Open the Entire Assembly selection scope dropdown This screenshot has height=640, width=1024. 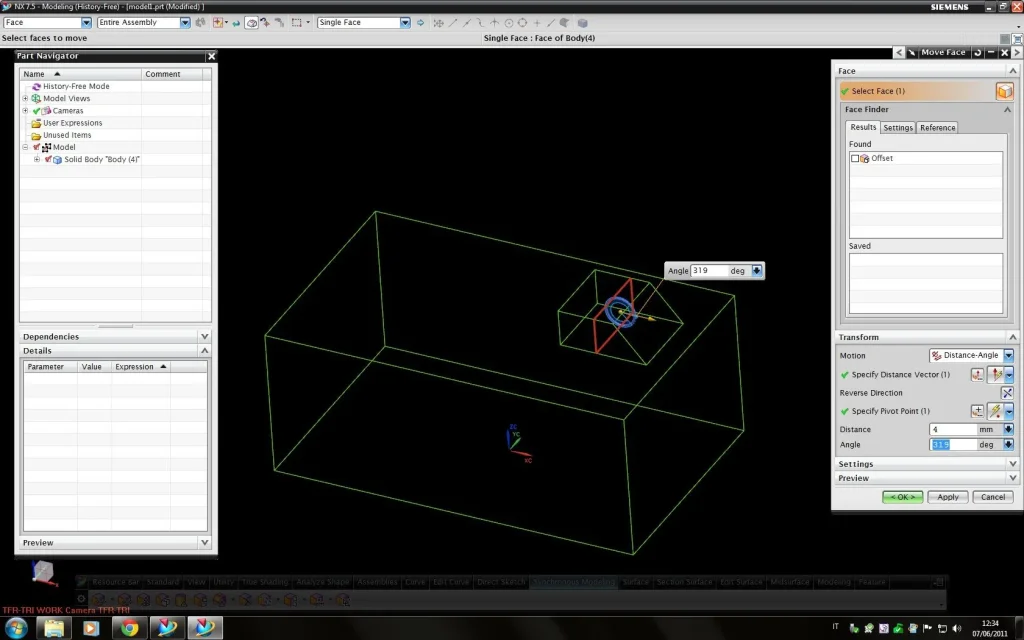point(185,23)
